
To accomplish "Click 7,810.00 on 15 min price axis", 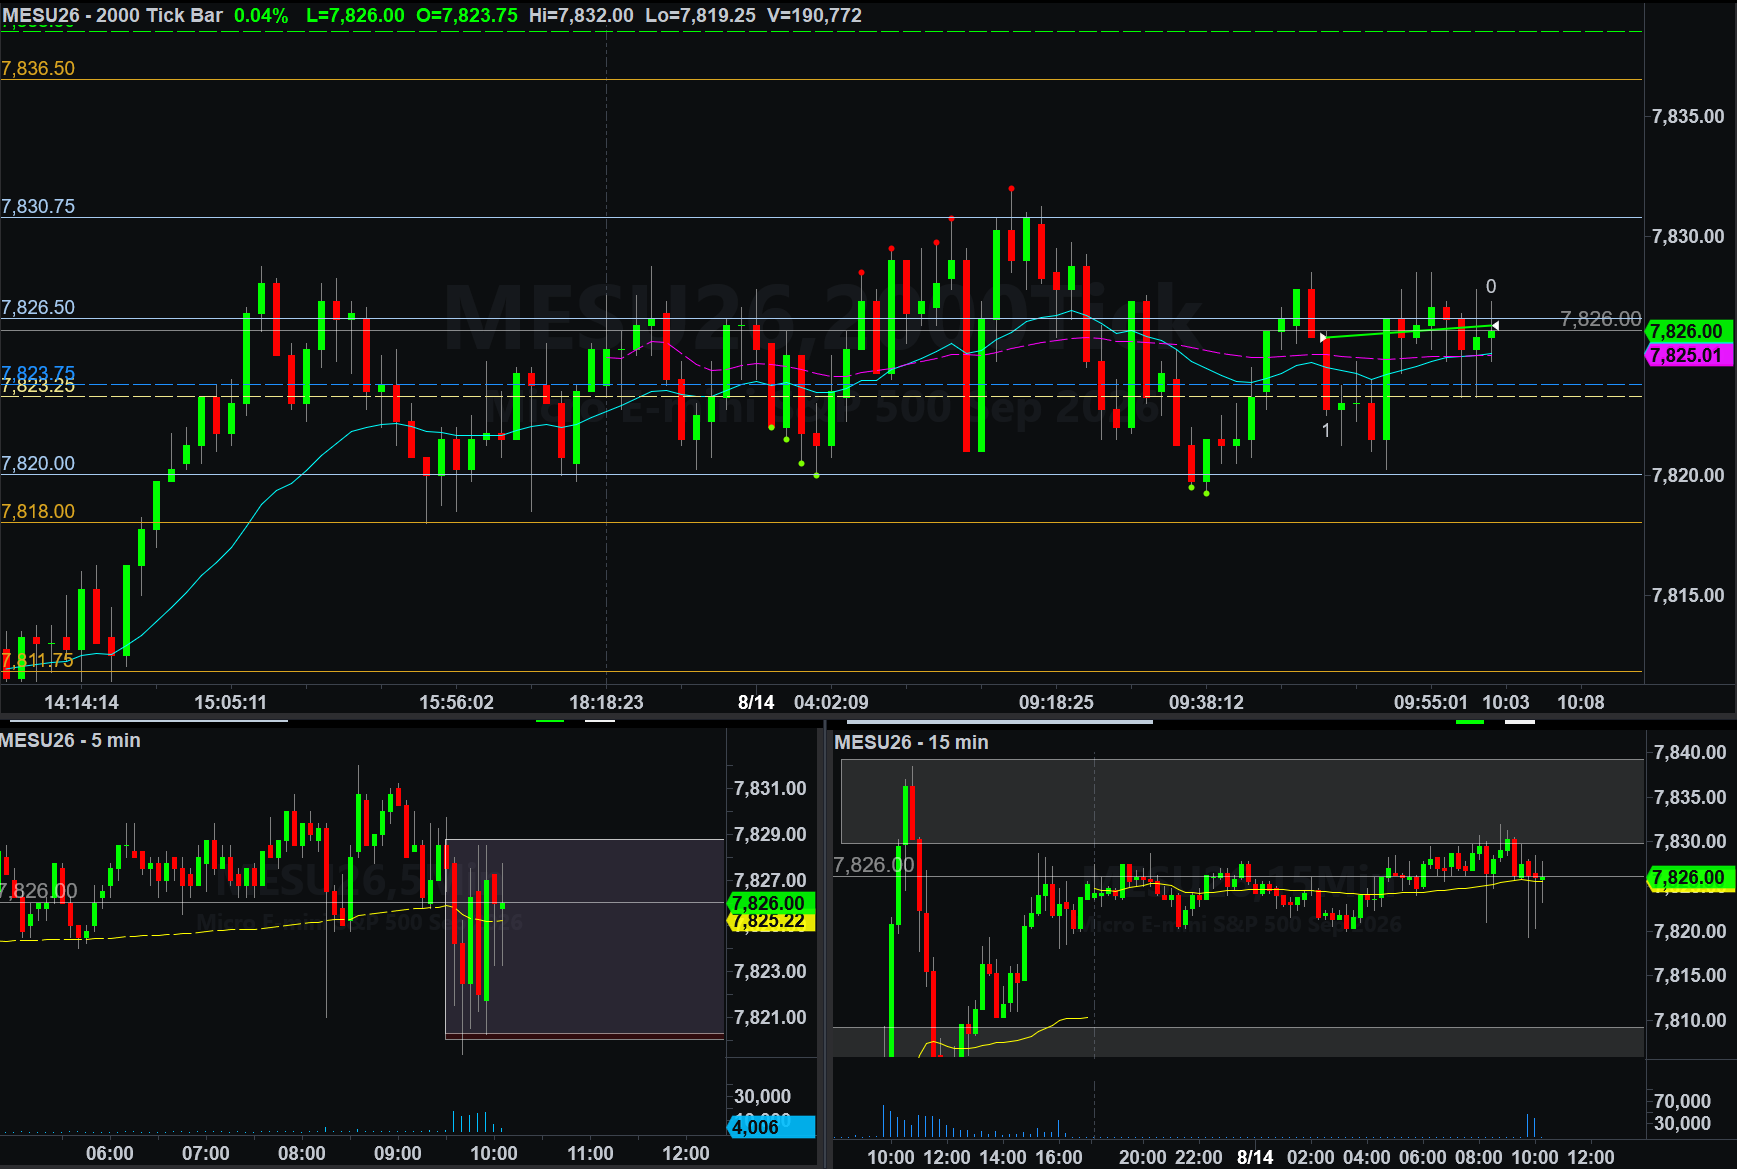I will coord(1690,1020).
